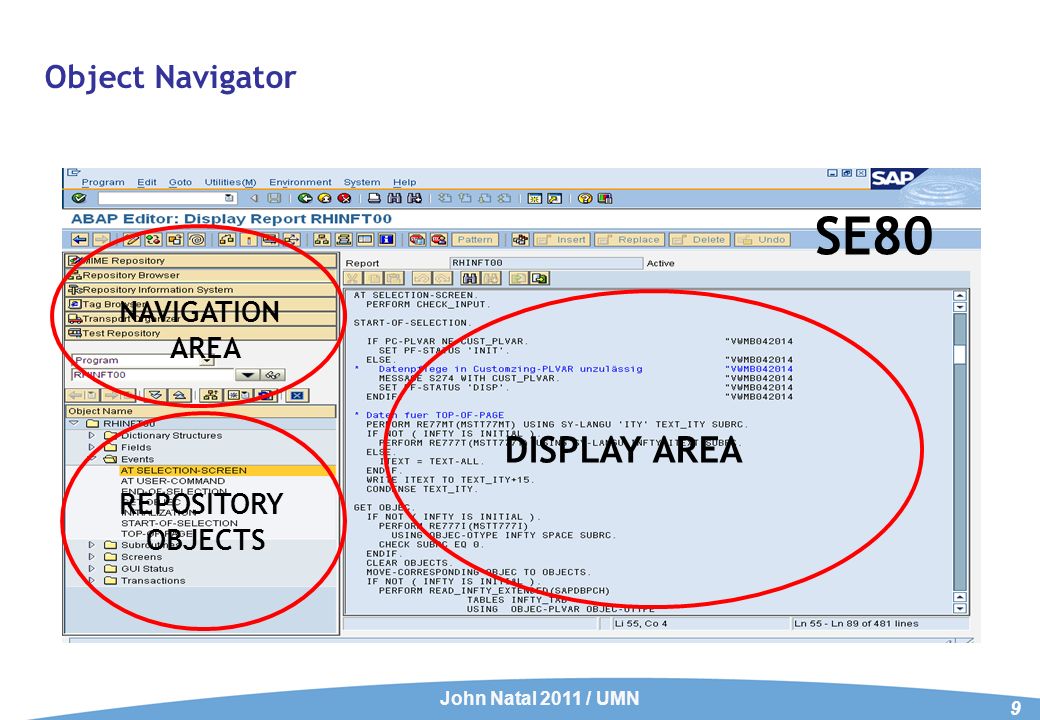Click the Expand All Nodes icon in navigation toolbar

(155, 395)
